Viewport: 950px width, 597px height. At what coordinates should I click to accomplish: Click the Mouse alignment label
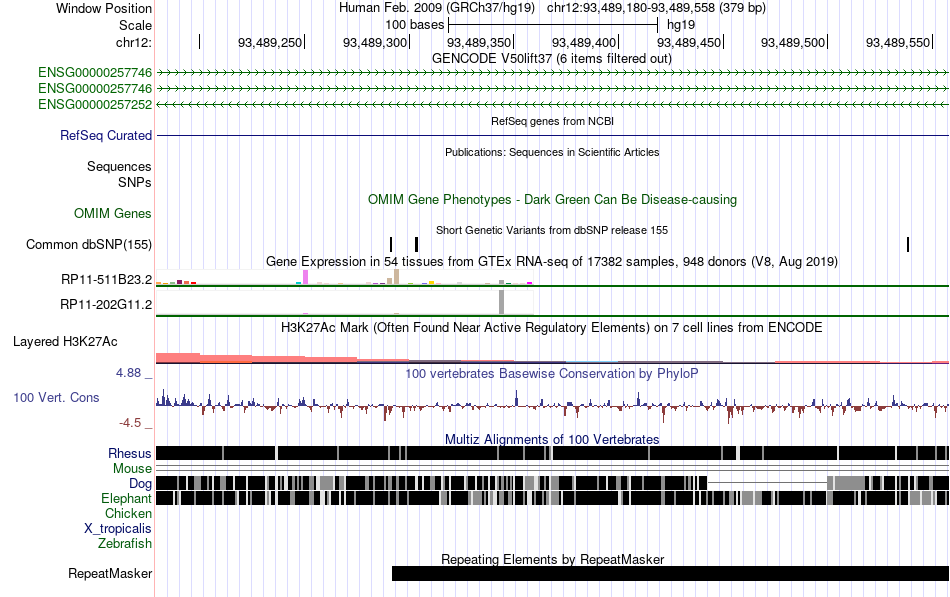point(132,469)
